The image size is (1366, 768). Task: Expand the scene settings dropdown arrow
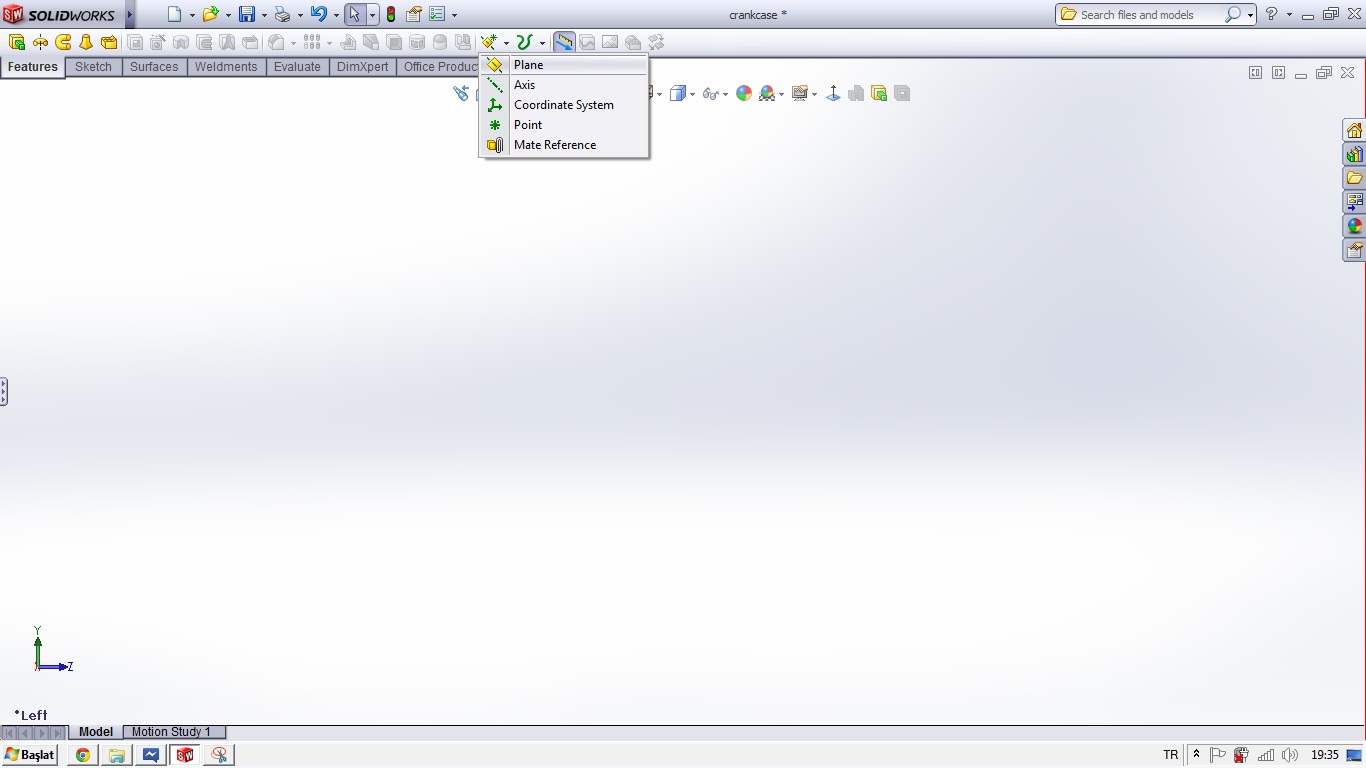pyautogui.click(x=781, y=93)
